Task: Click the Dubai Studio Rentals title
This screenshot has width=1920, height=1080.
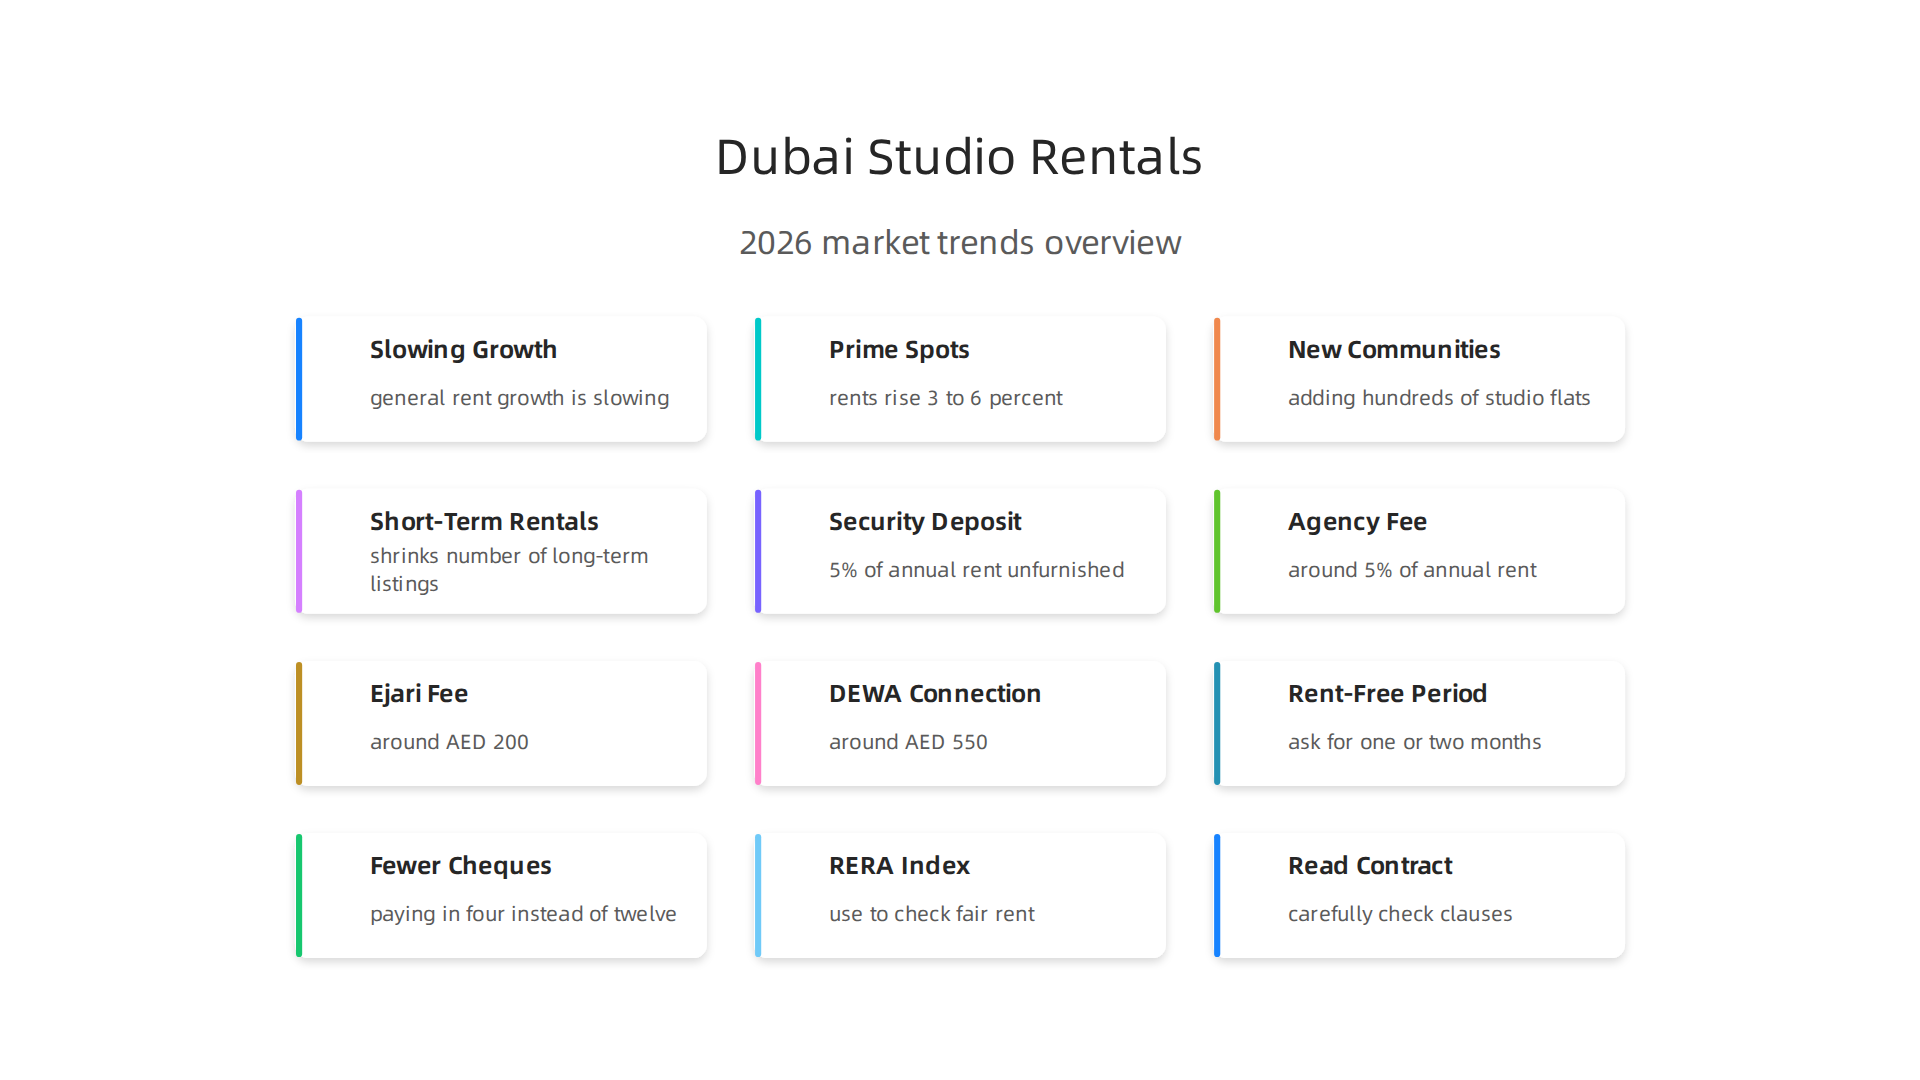Action: [x=959, y=157]
